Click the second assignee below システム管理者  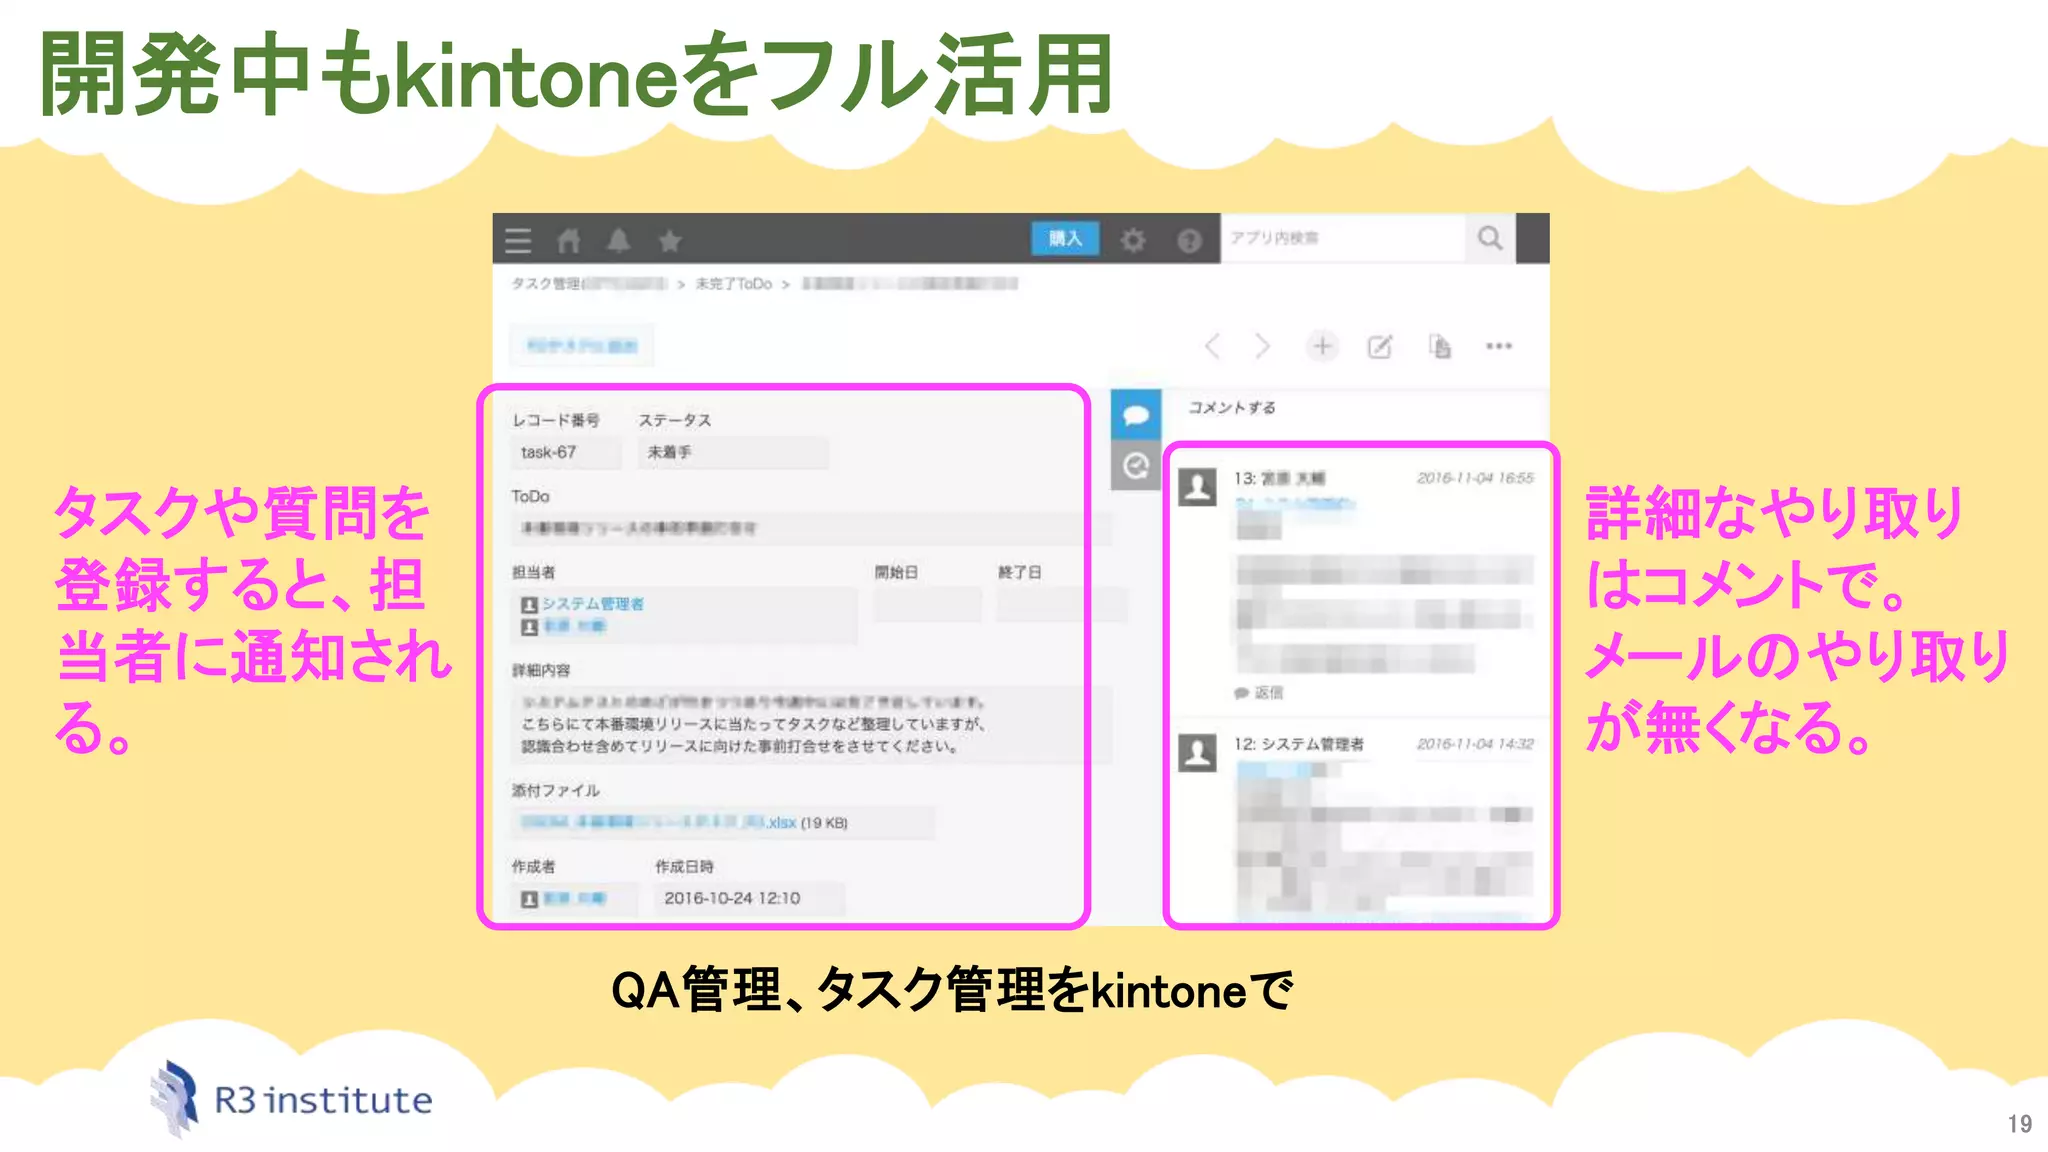[574, 627]
